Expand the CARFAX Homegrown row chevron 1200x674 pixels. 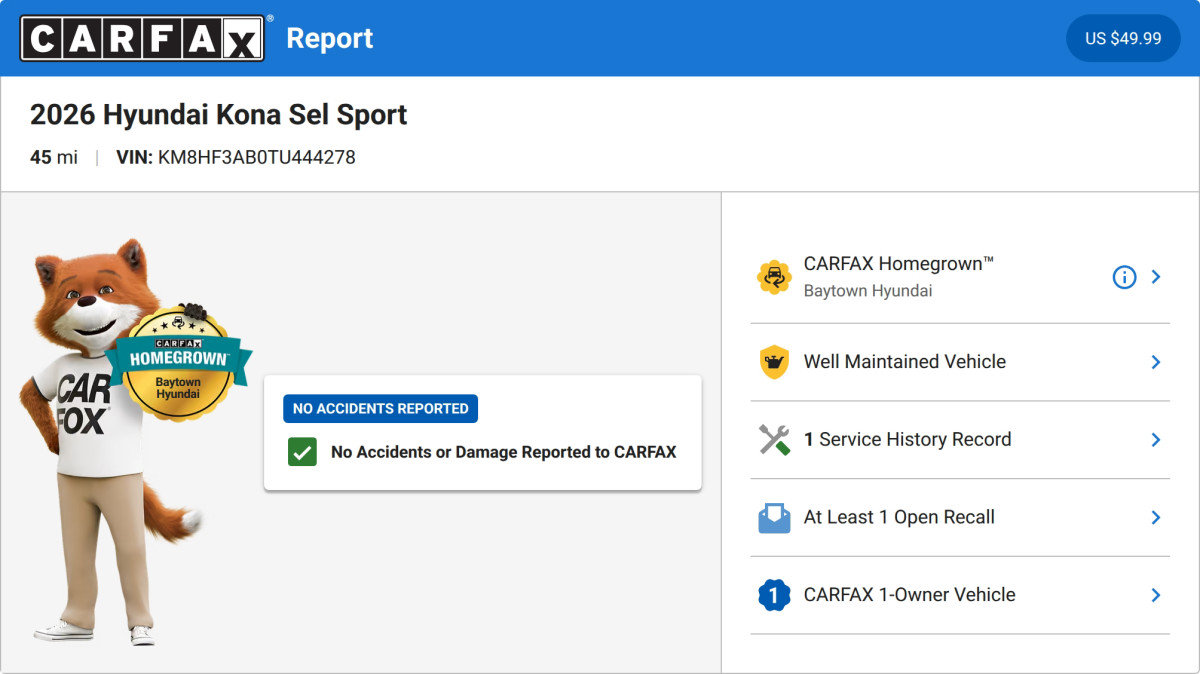pos(1156,277)
